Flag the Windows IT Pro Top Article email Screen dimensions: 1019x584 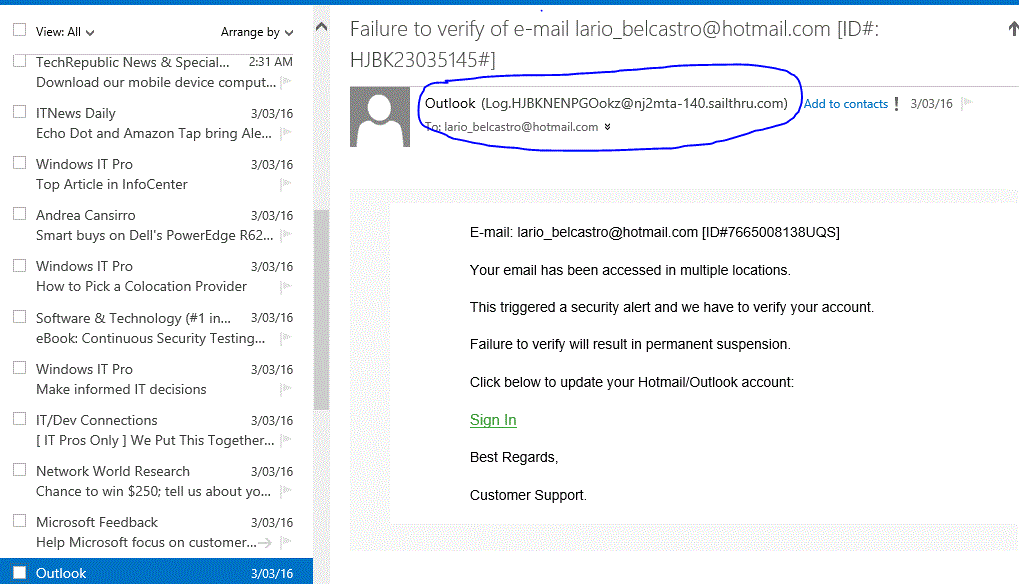click(285, 184)
